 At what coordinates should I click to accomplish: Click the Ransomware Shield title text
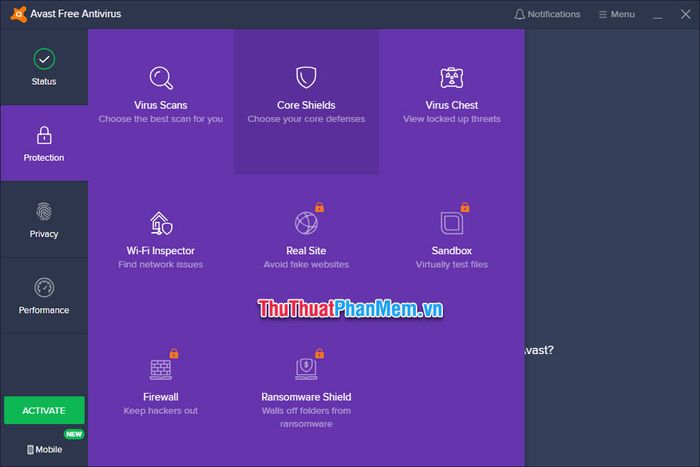tap(306, 396)
